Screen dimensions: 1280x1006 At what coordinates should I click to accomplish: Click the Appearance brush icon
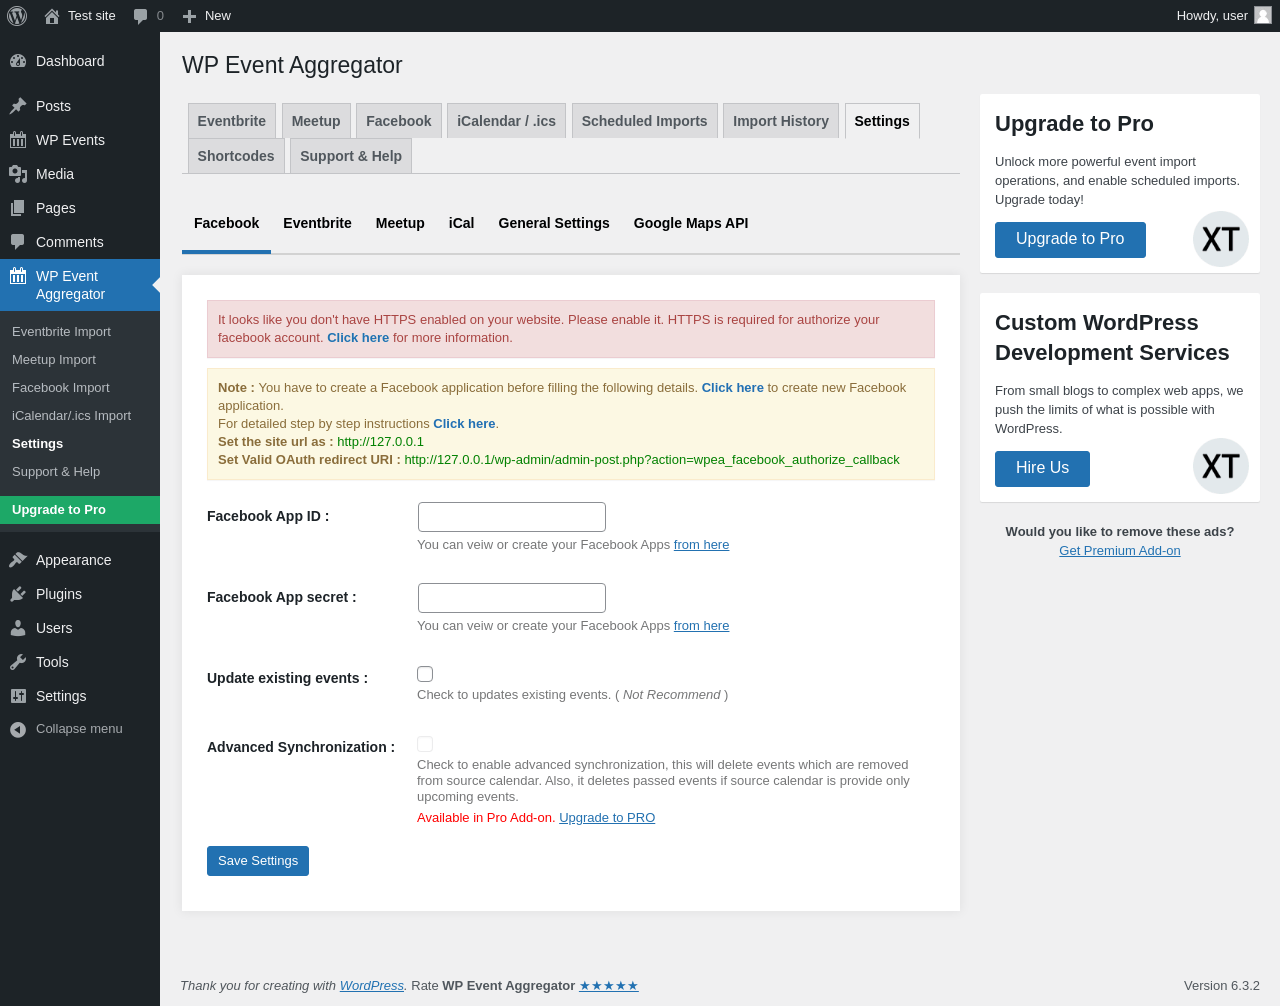point(18,560)
